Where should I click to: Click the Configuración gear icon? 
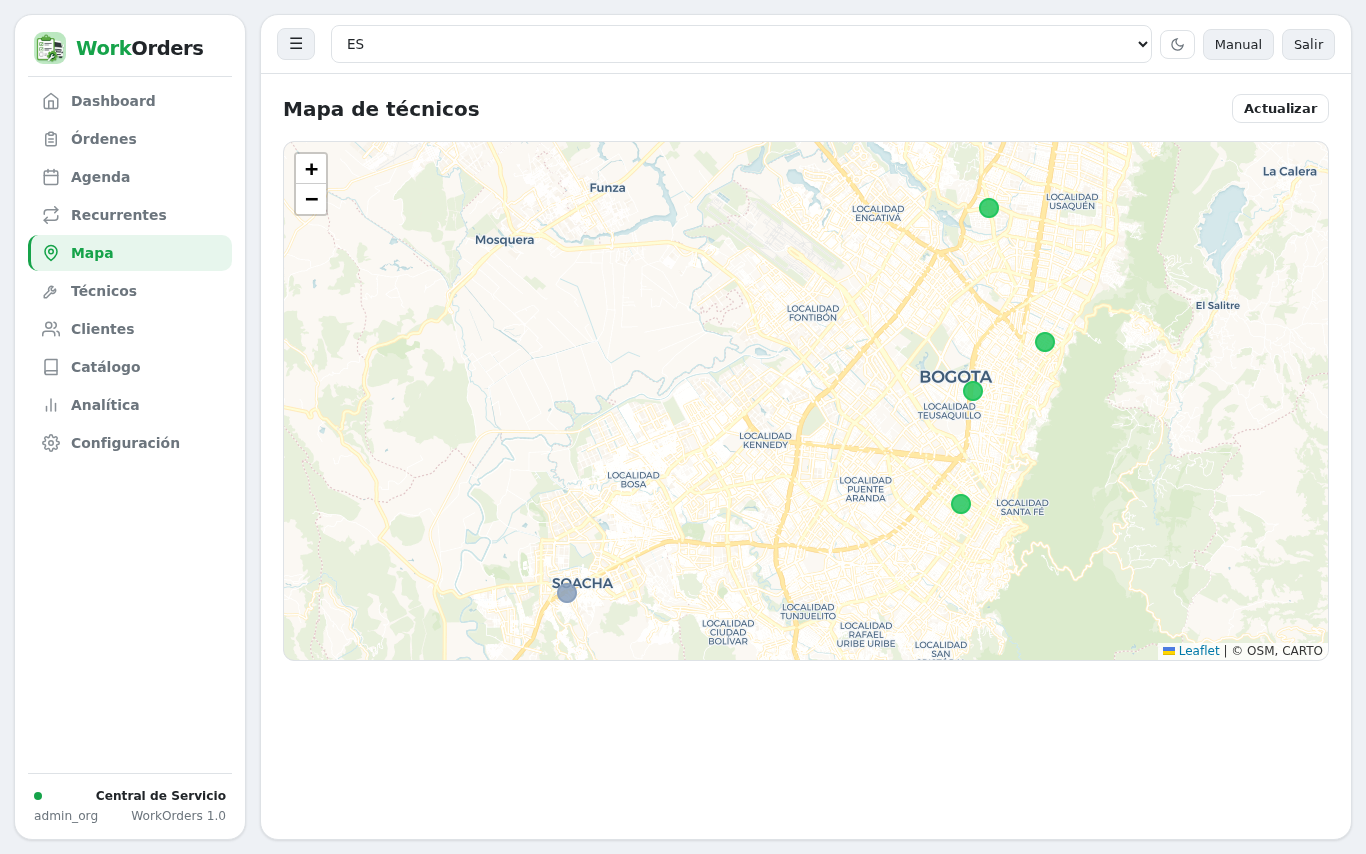(51, 443)
